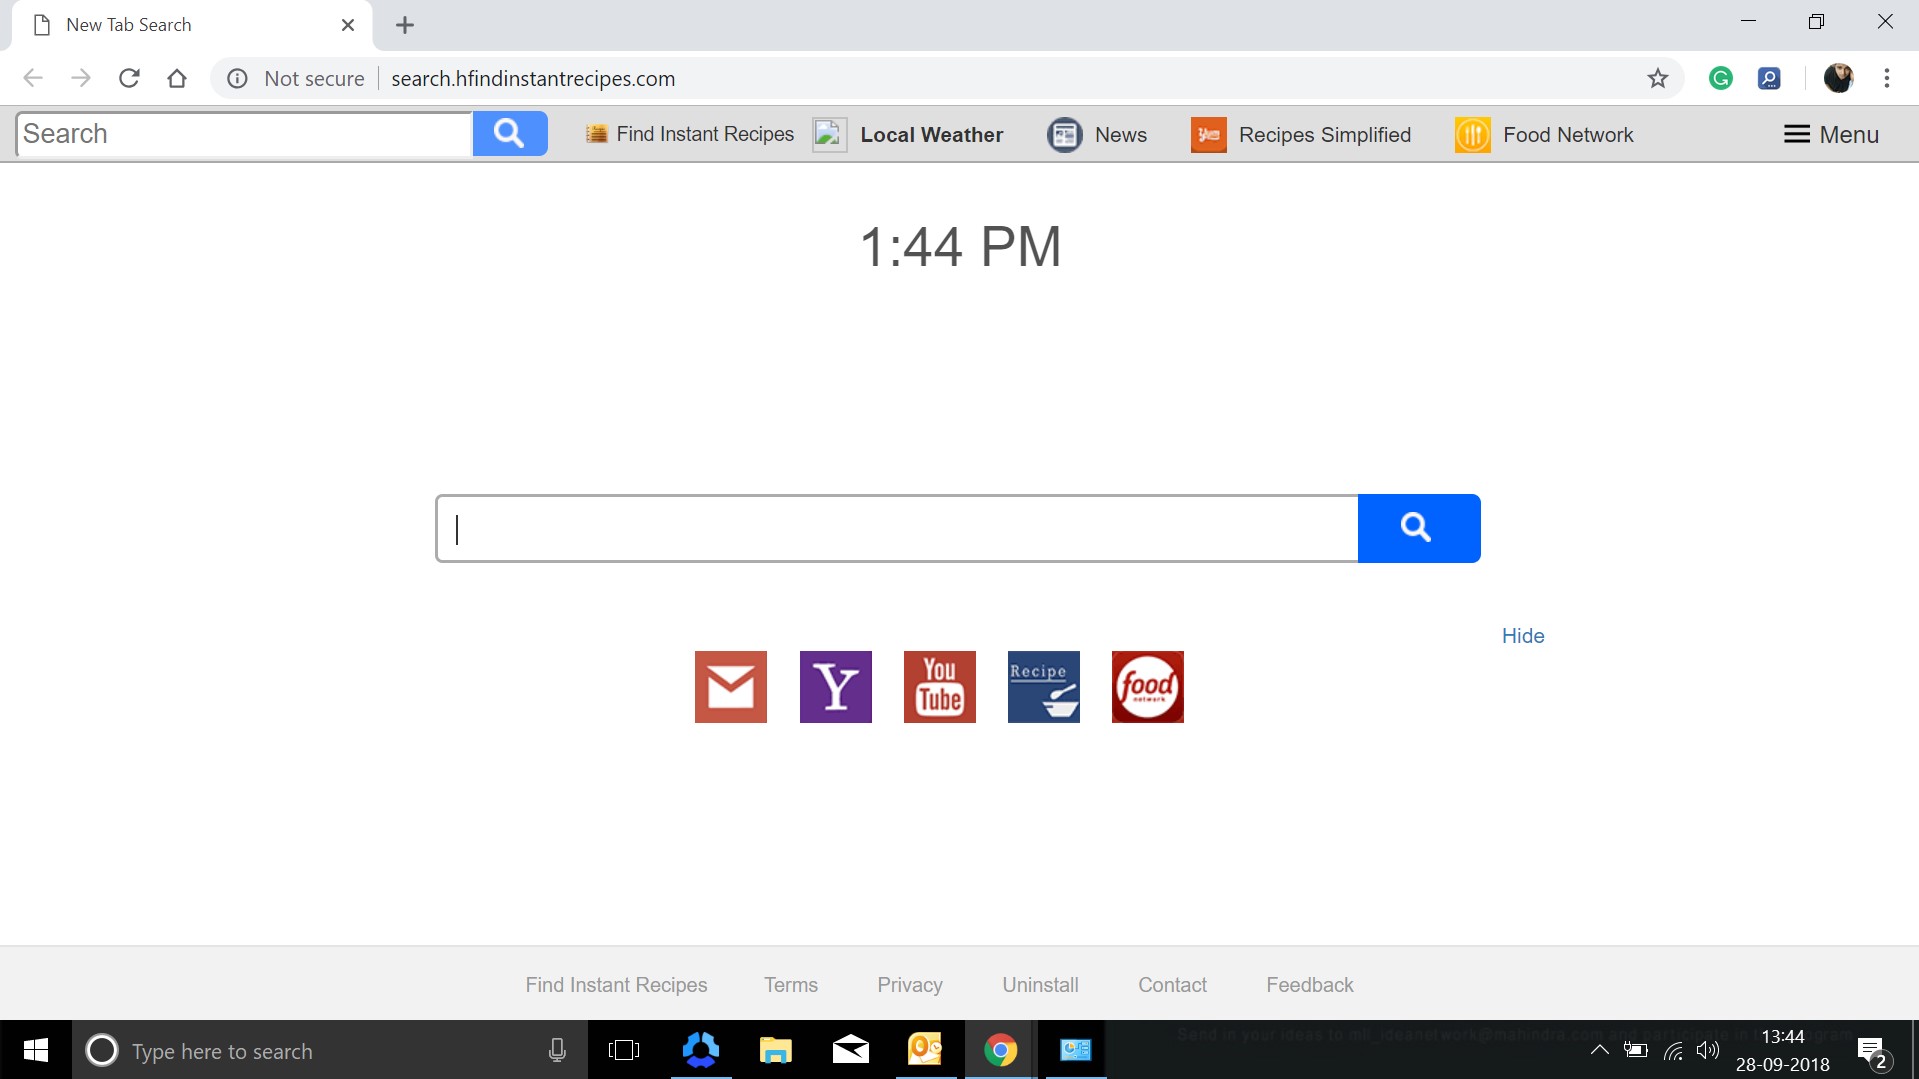
Task: Open the Privacy page link
Action: click(909, 984)
